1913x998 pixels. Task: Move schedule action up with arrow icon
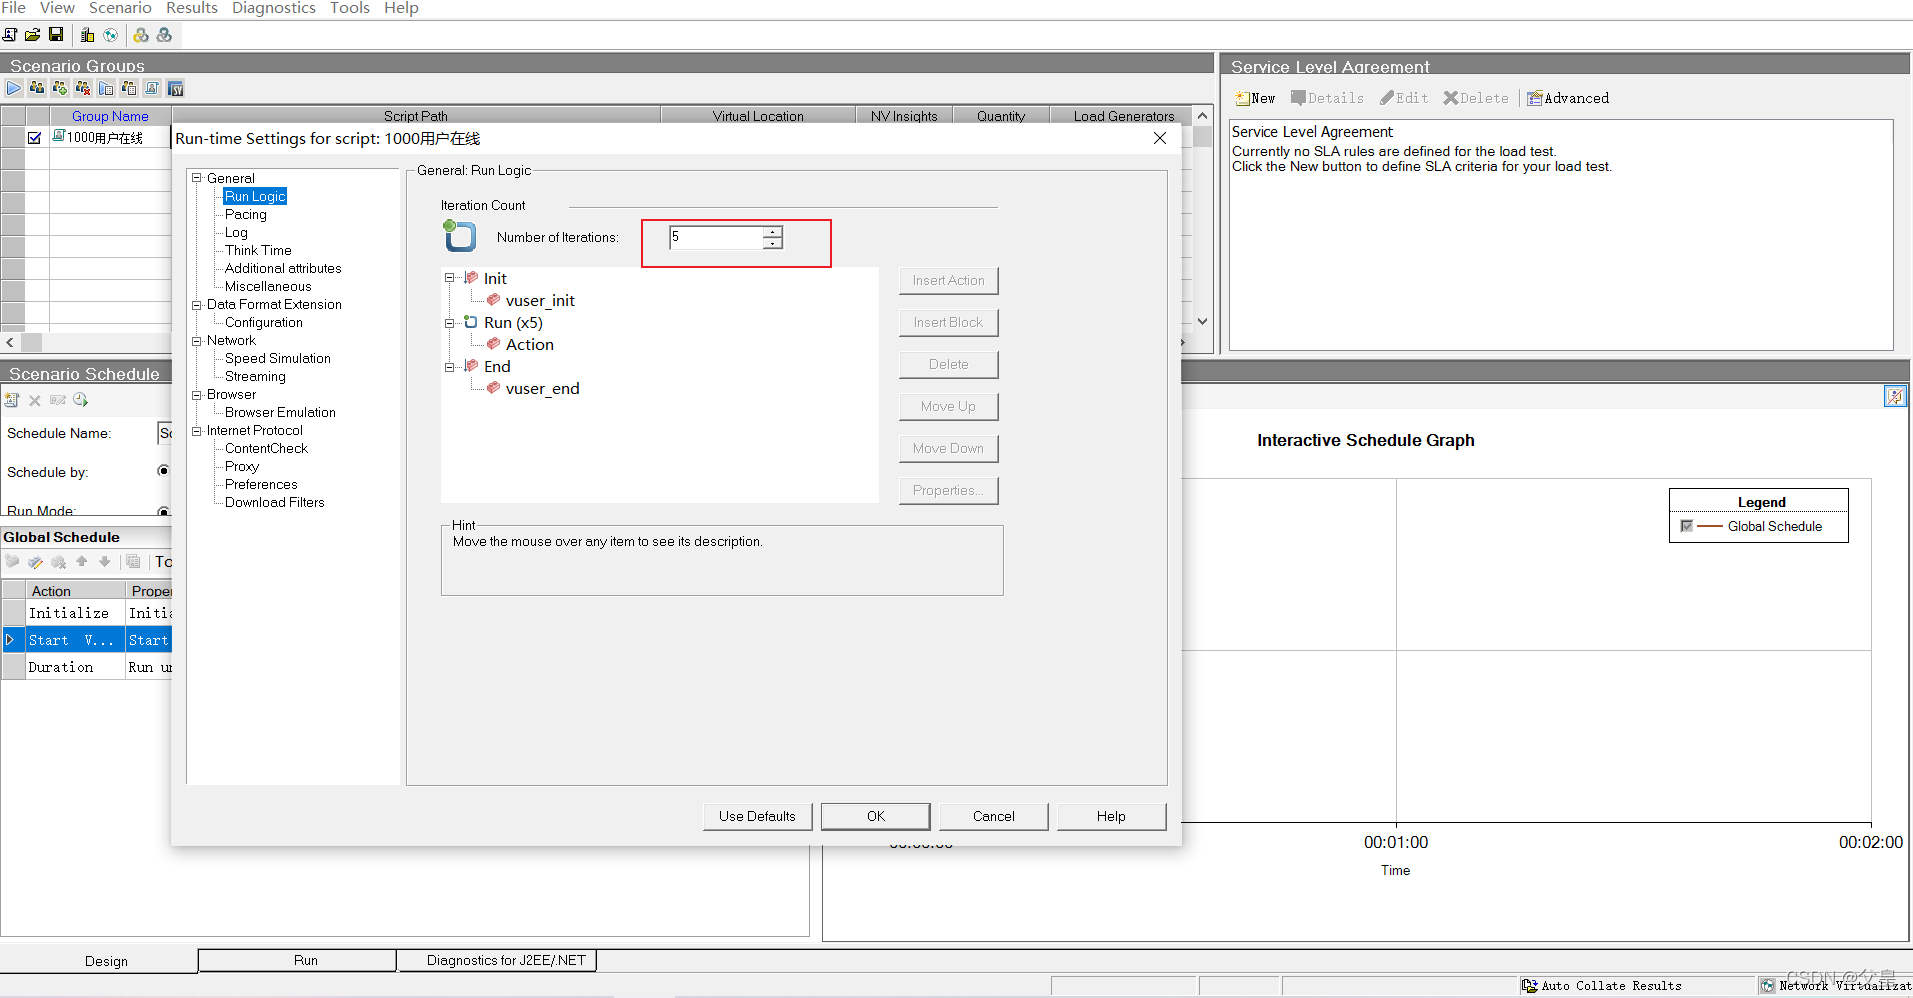[82, 562]
